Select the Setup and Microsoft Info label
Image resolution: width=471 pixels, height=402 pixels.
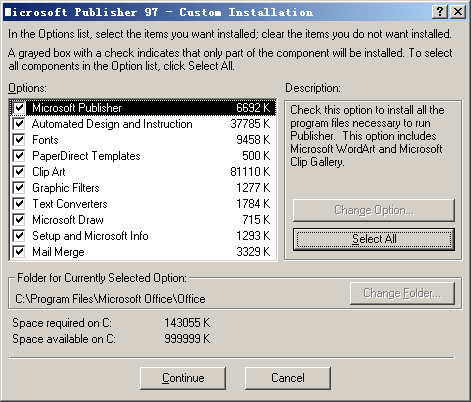pyautogui.click(x=90, y=236)
